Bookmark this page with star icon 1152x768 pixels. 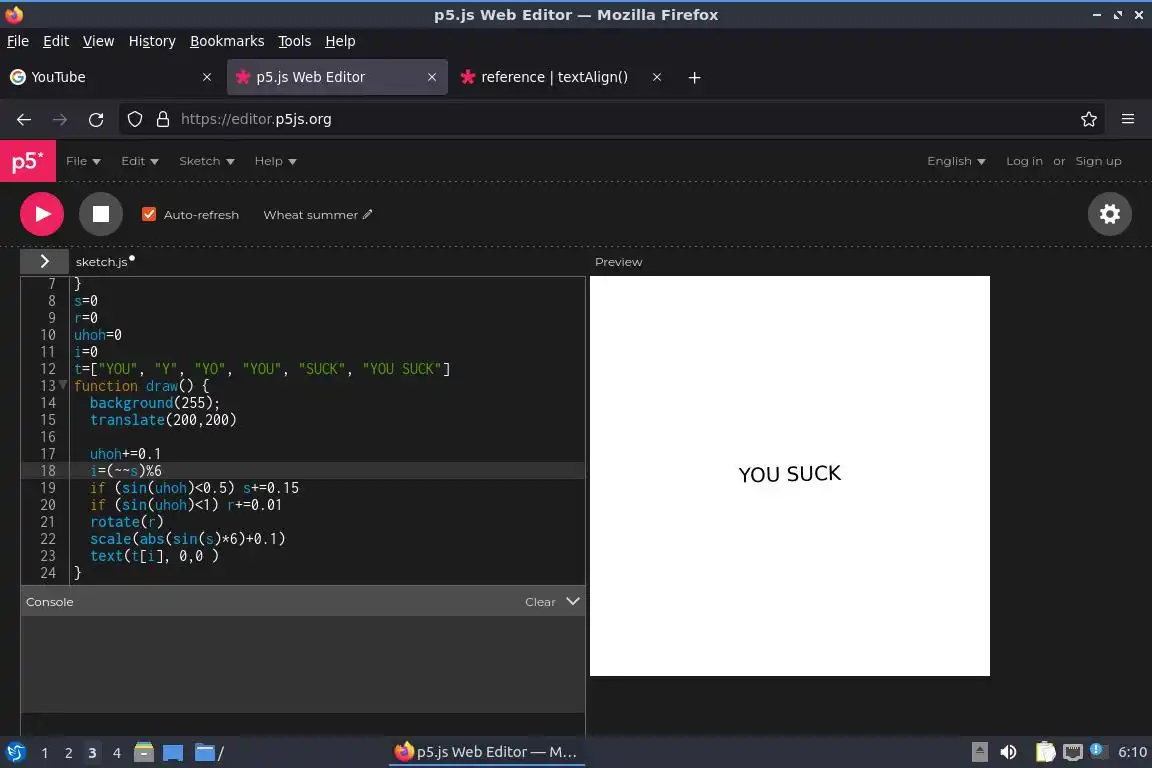1089,119
